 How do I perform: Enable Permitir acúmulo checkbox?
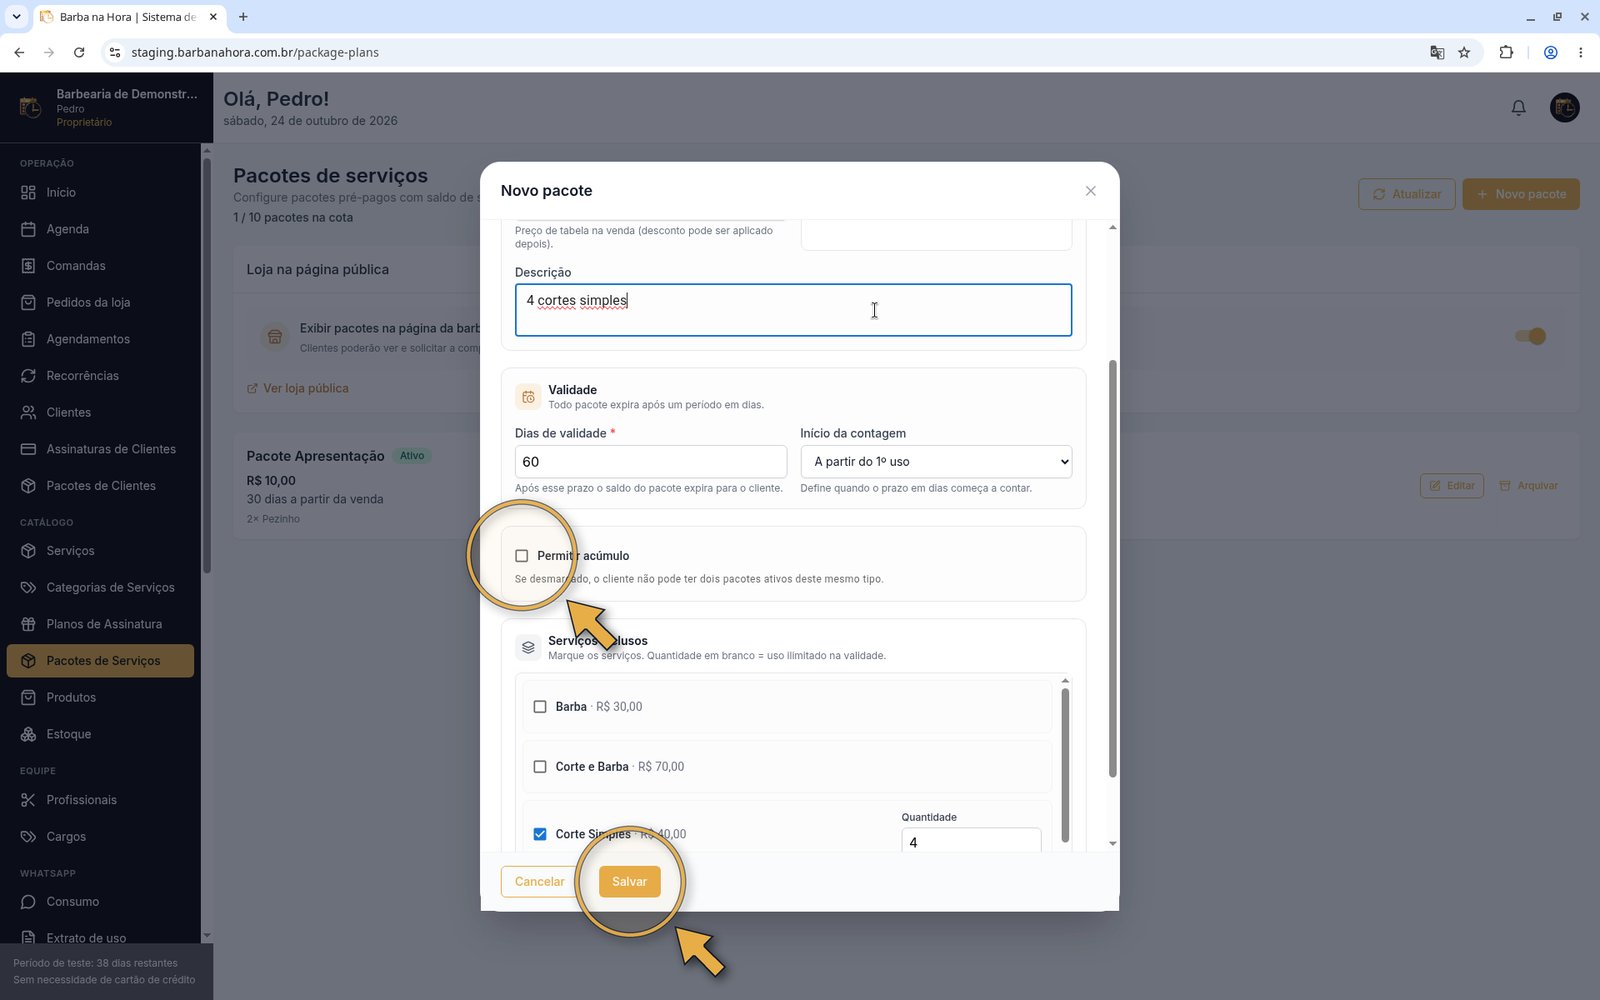[521, 556]
